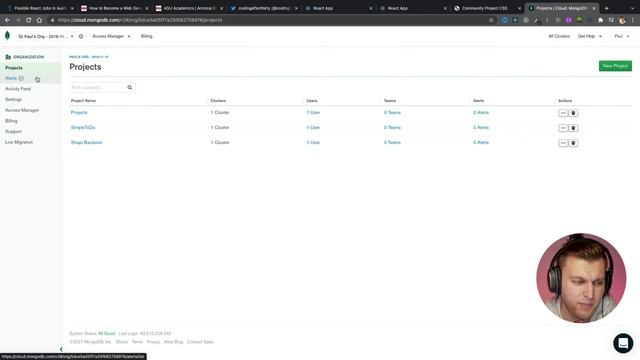The height and width of the screenshot is (360, 640).
Task: Open Billing in the sidebar
Action: click(x=11, y=121)
